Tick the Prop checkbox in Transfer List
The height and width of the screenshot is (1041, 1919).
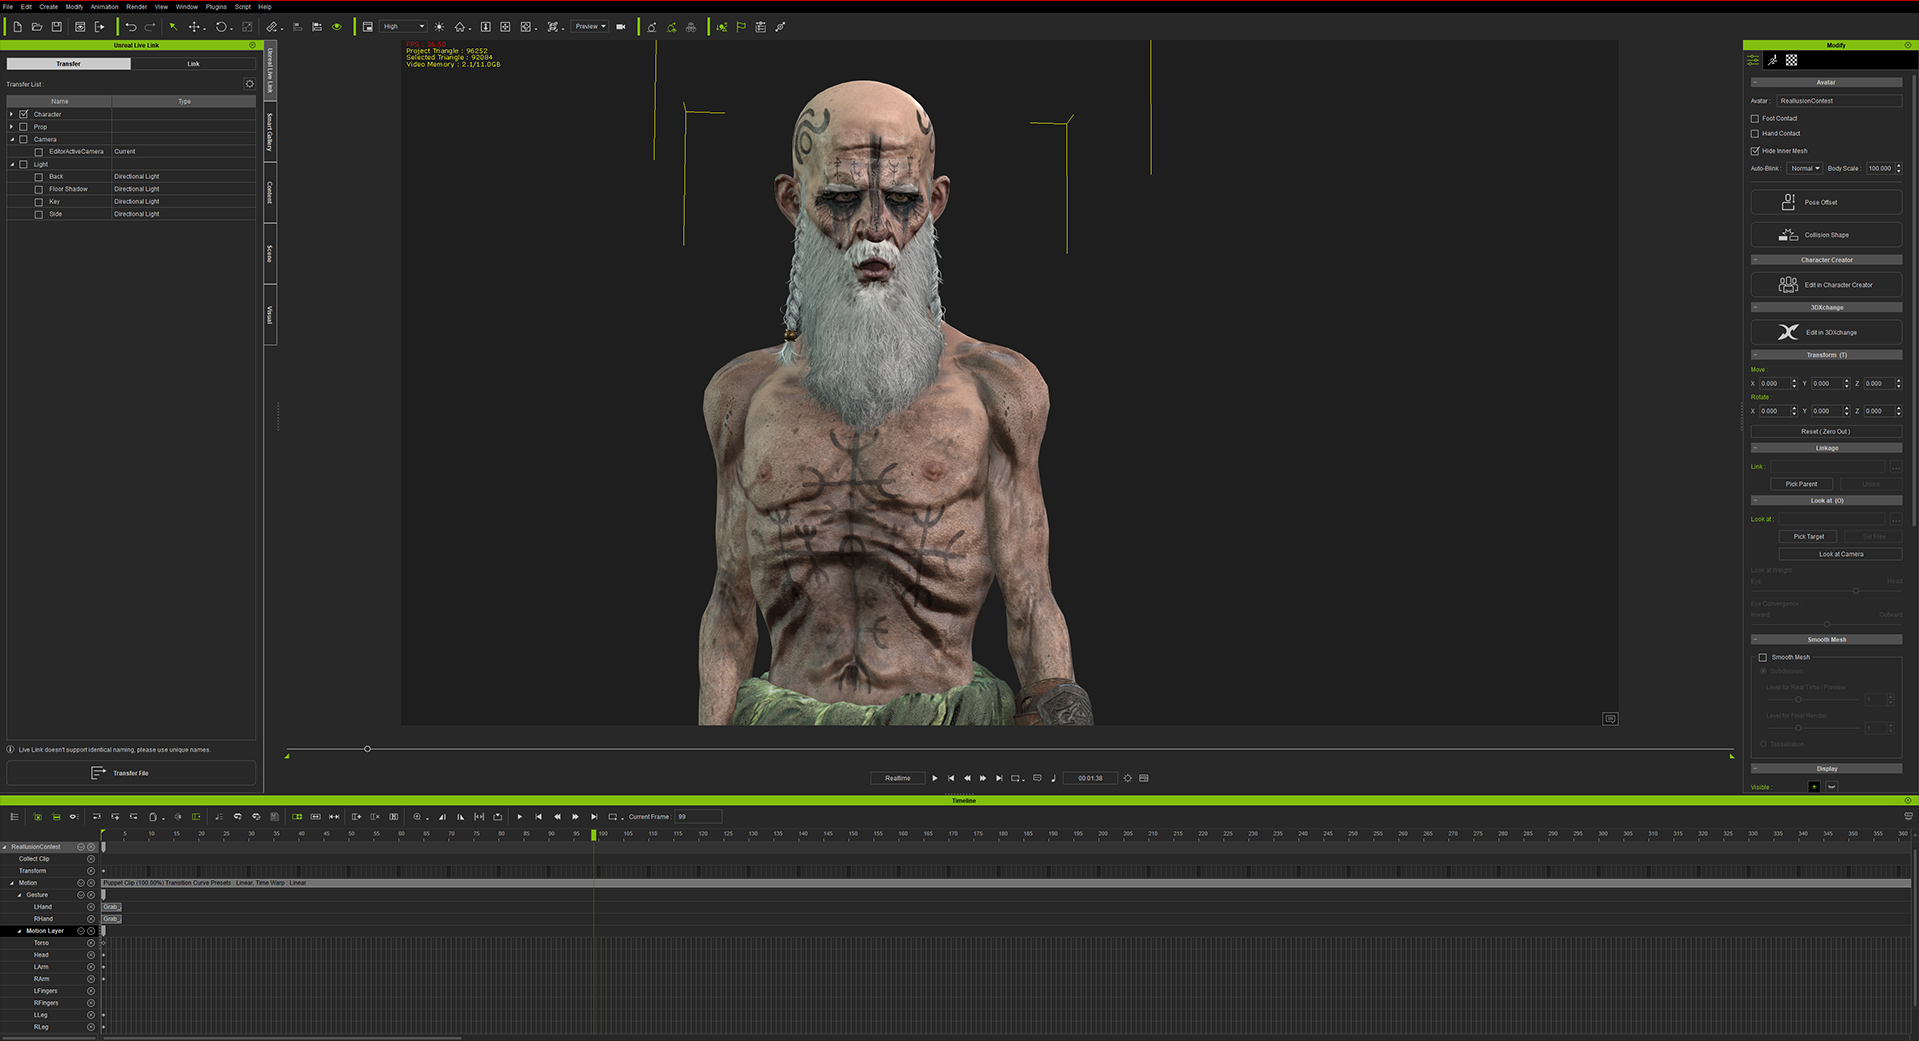click(x=24, y=127)
